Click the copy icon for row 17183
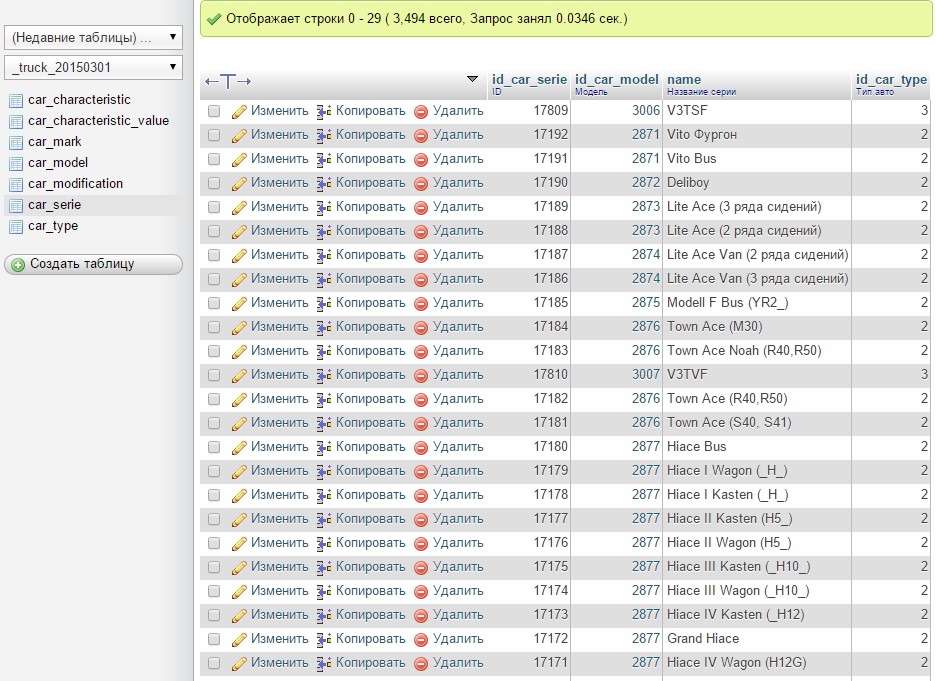Image resolution: width=936 pixels, height=681 pixels. click(x=324, y=352)
